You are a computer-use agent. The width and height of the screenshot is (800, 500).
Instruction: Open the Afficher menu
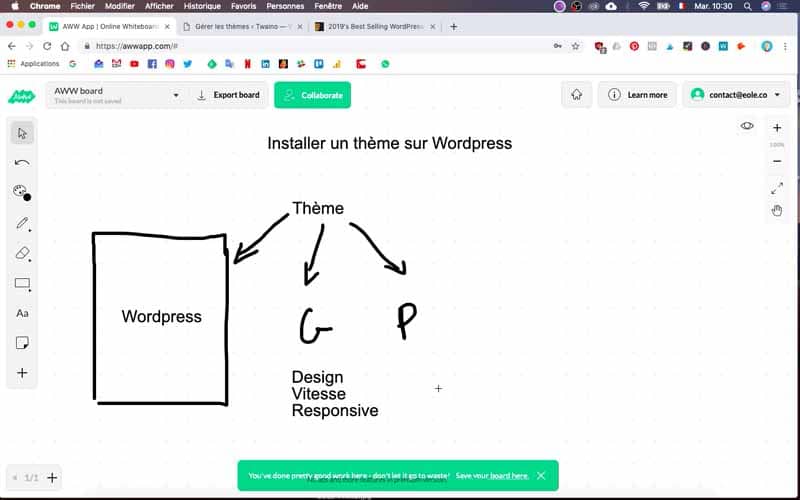(159, 6)
